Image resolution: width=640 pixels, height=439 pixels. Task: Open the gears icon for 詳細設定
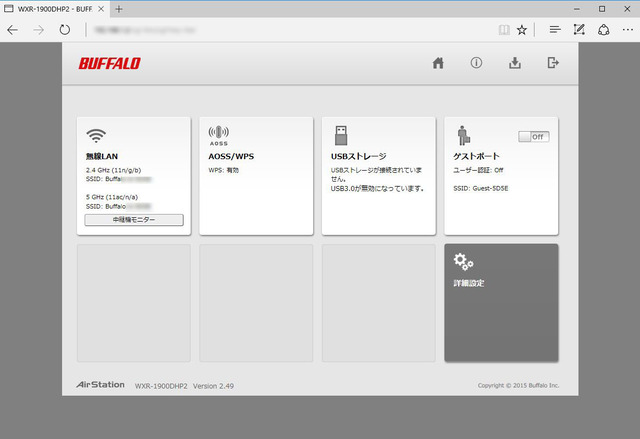pos(463,262)
